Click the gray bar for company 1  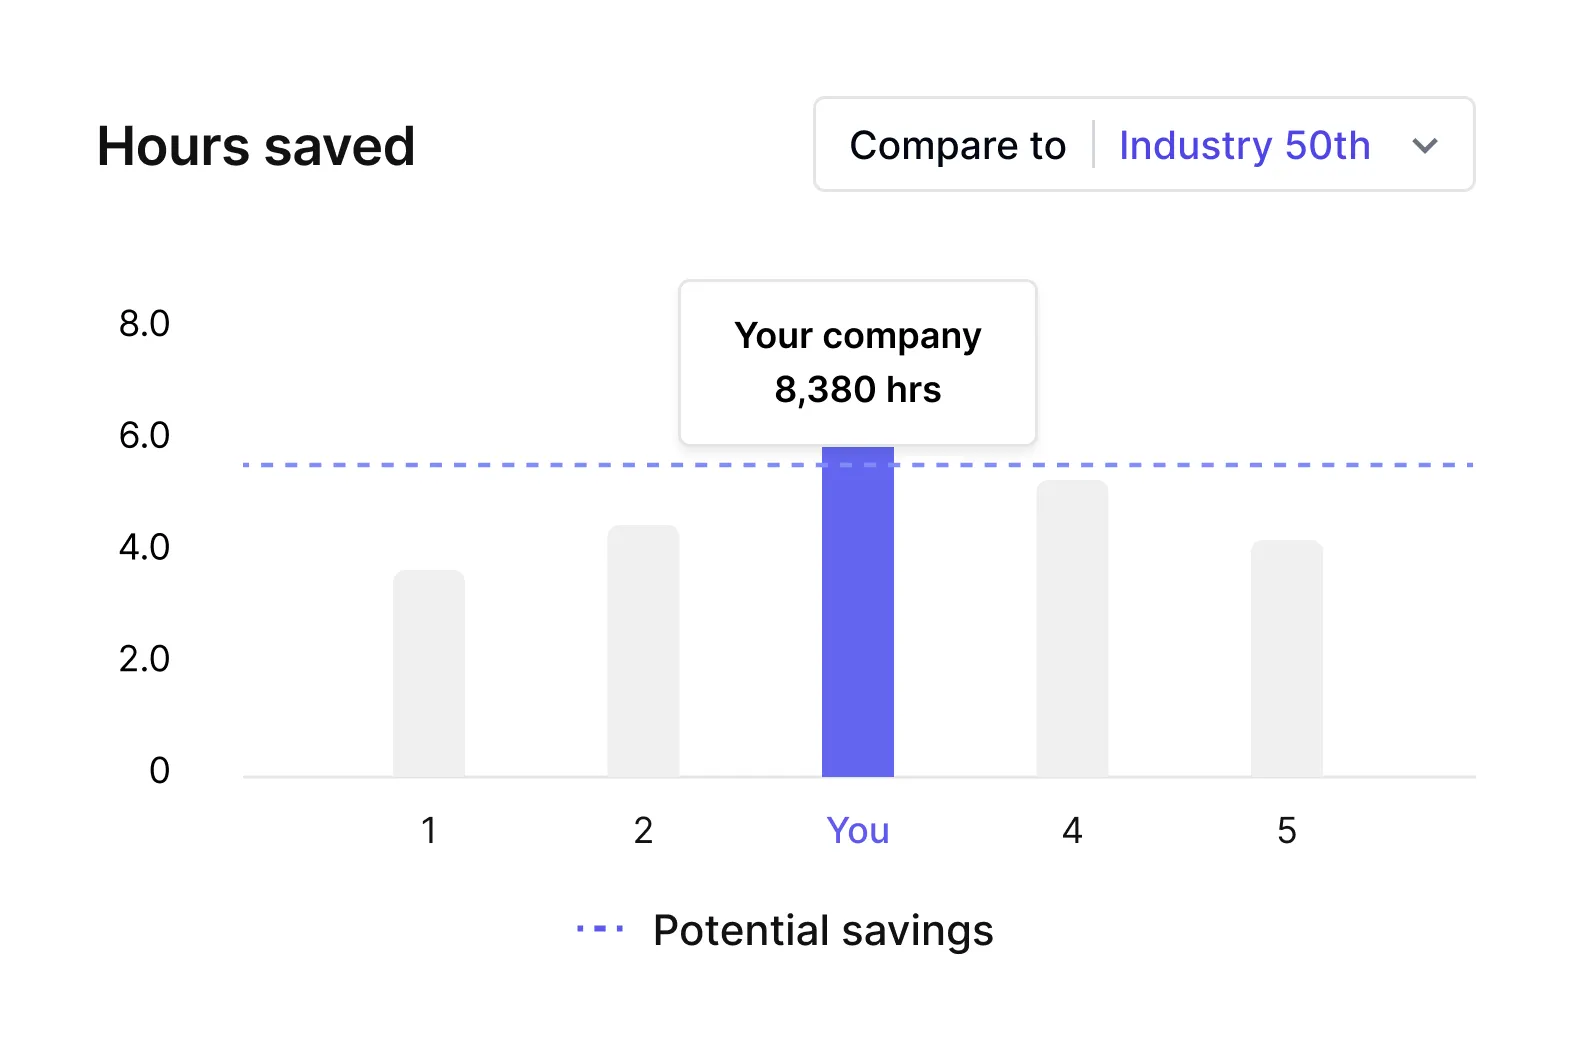point(429,673)
